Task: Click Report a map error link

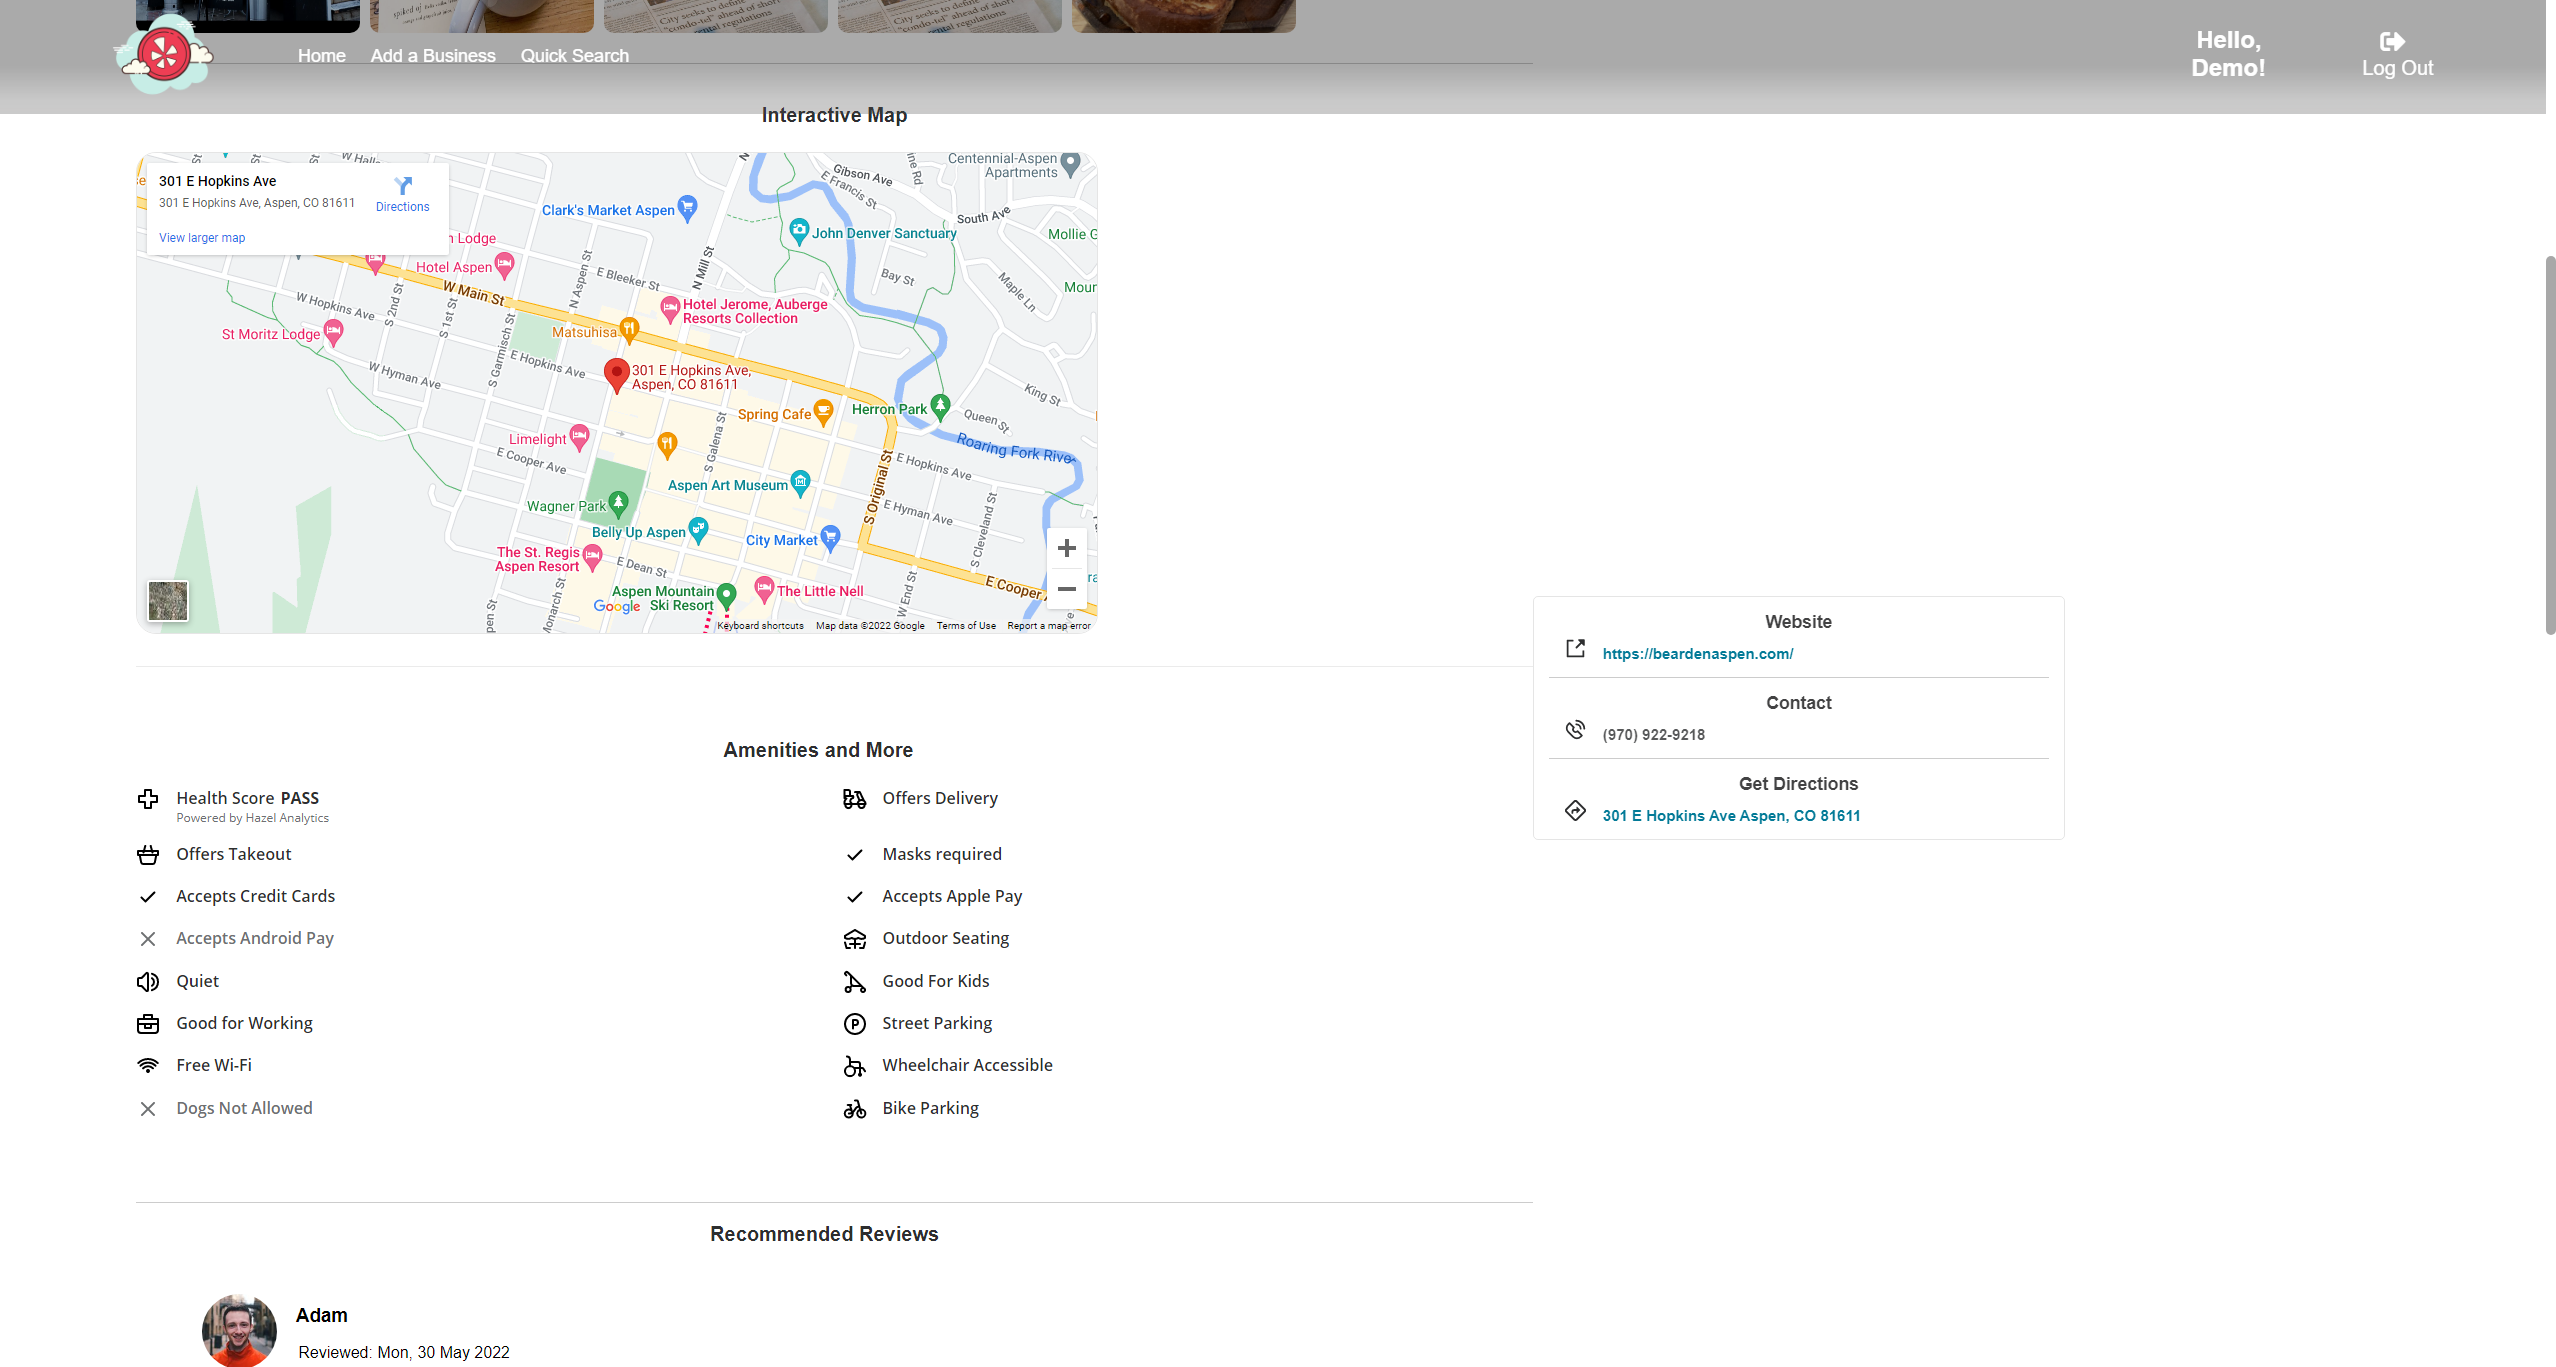Action: point(1049,626)
